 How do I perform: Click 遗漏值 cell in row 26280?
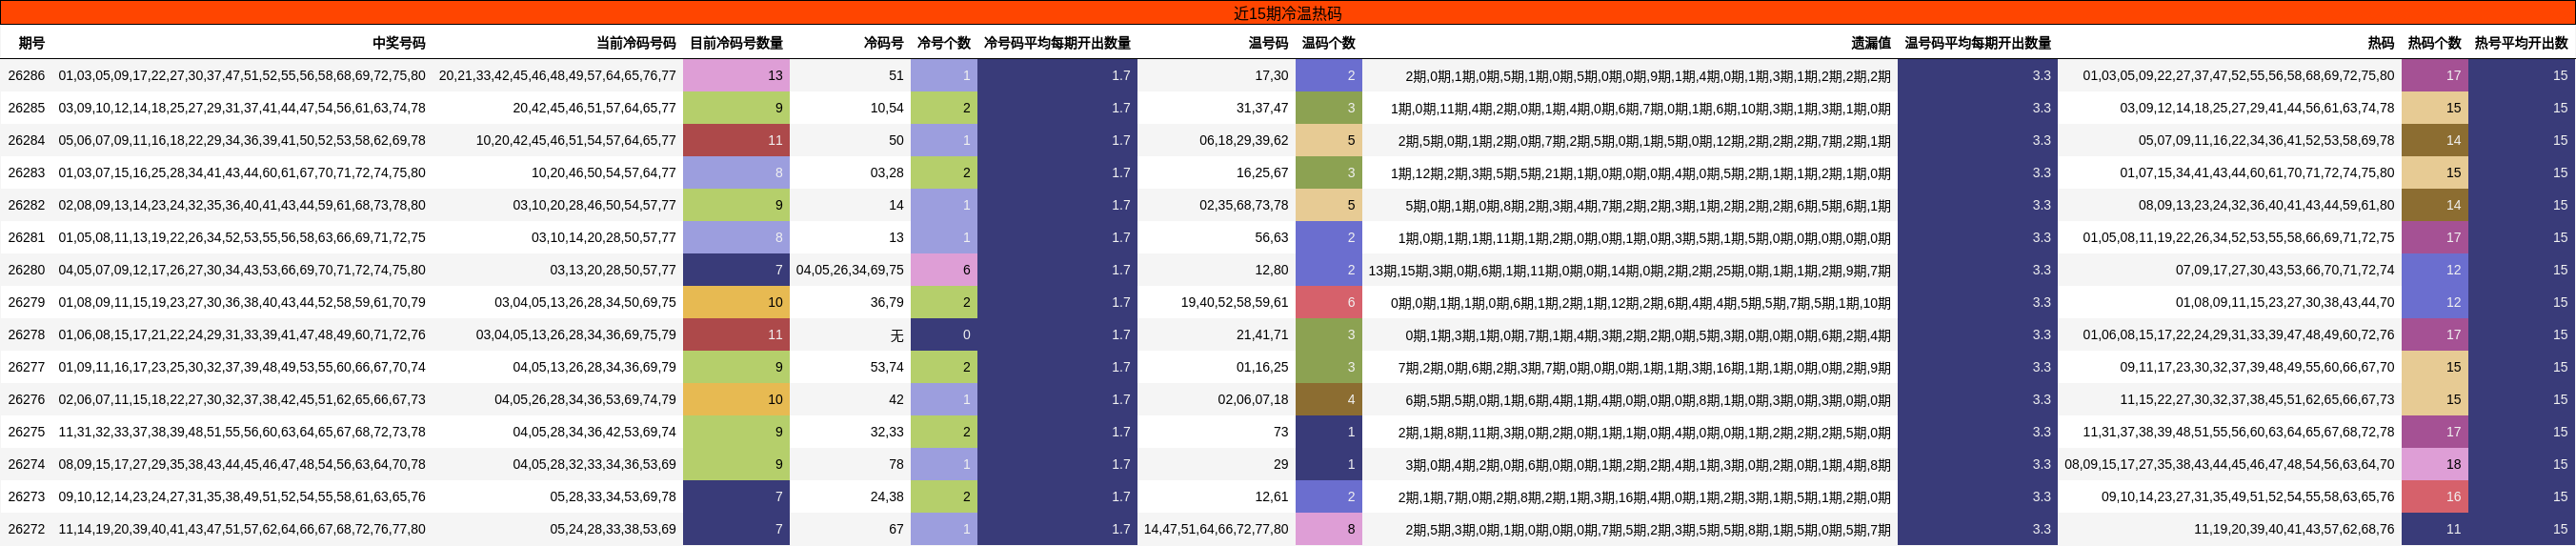pos(1630,270)
